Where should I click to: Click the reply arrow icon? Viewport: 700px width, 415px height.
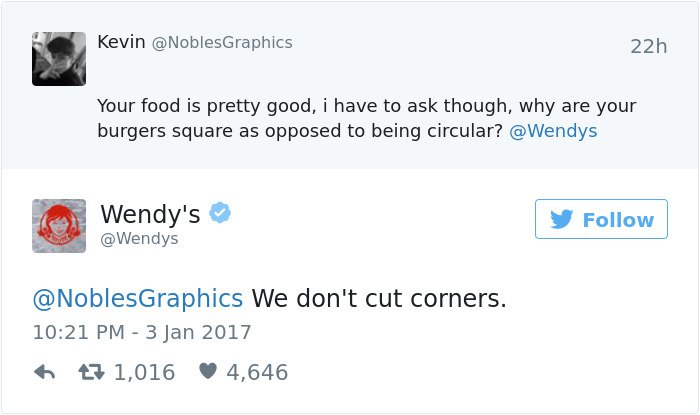[x=44, y=372]
